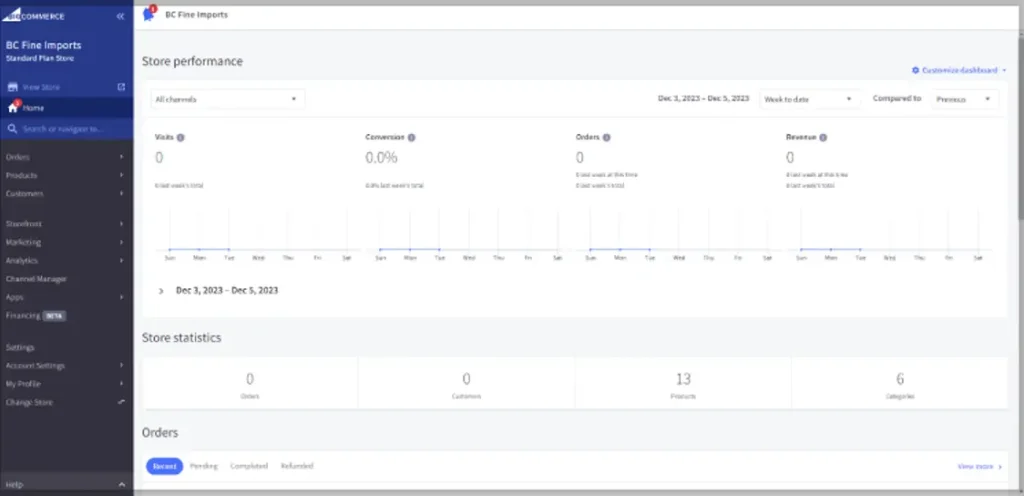Click the info icon beside Revenue
1024x496 pixels.
[823, 137]
